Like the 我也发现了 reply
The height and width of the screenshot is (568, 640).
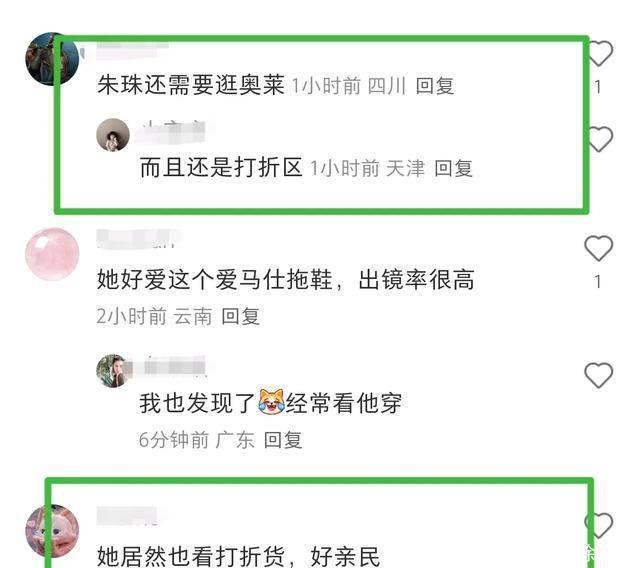598,375
